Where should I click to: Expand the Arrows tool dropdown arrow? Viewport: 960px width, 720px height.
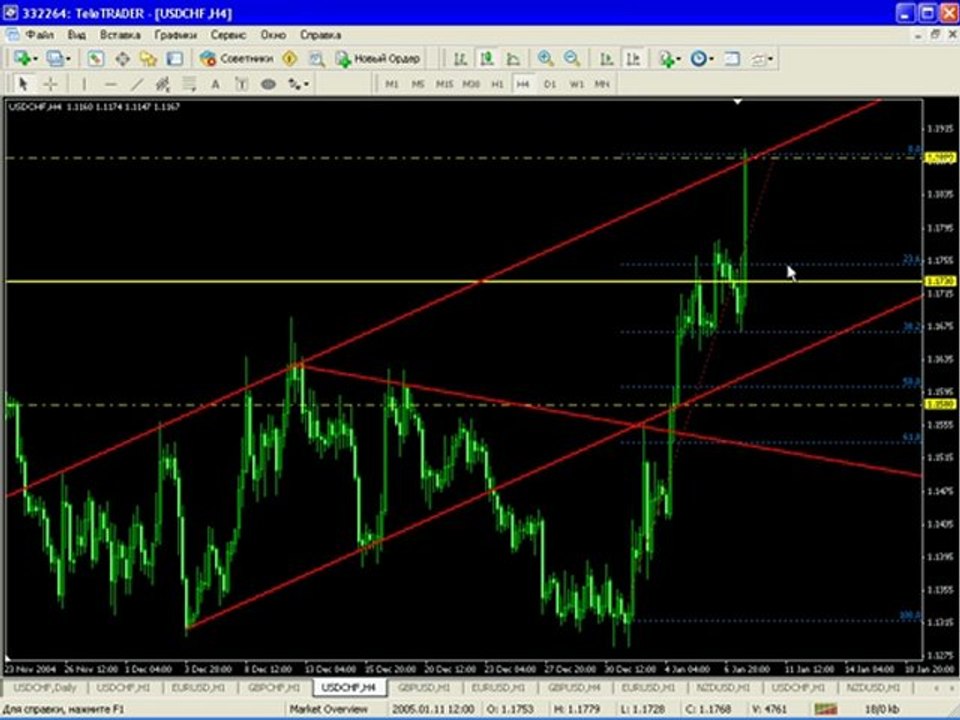306,84
